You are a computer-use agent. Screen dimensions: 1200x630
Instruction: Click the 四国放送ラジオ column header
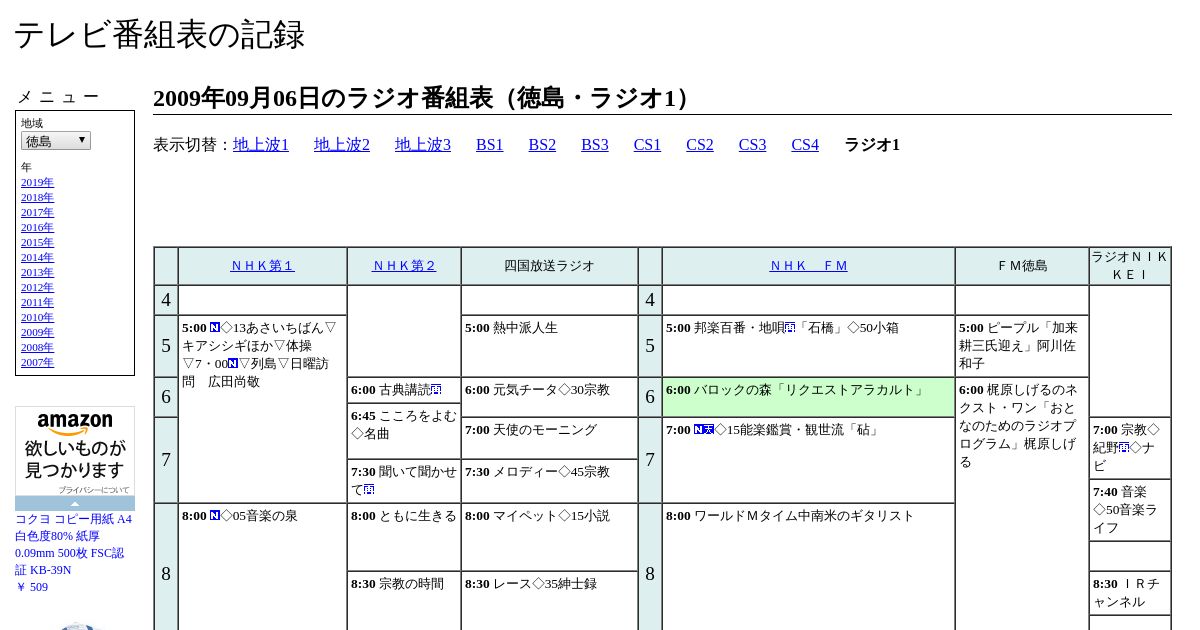click(549, 266)
